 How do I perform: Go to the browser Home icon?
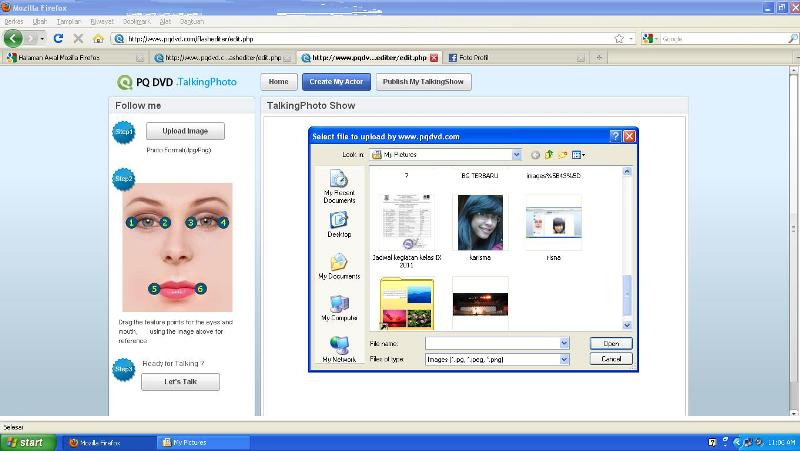[97, 38]
